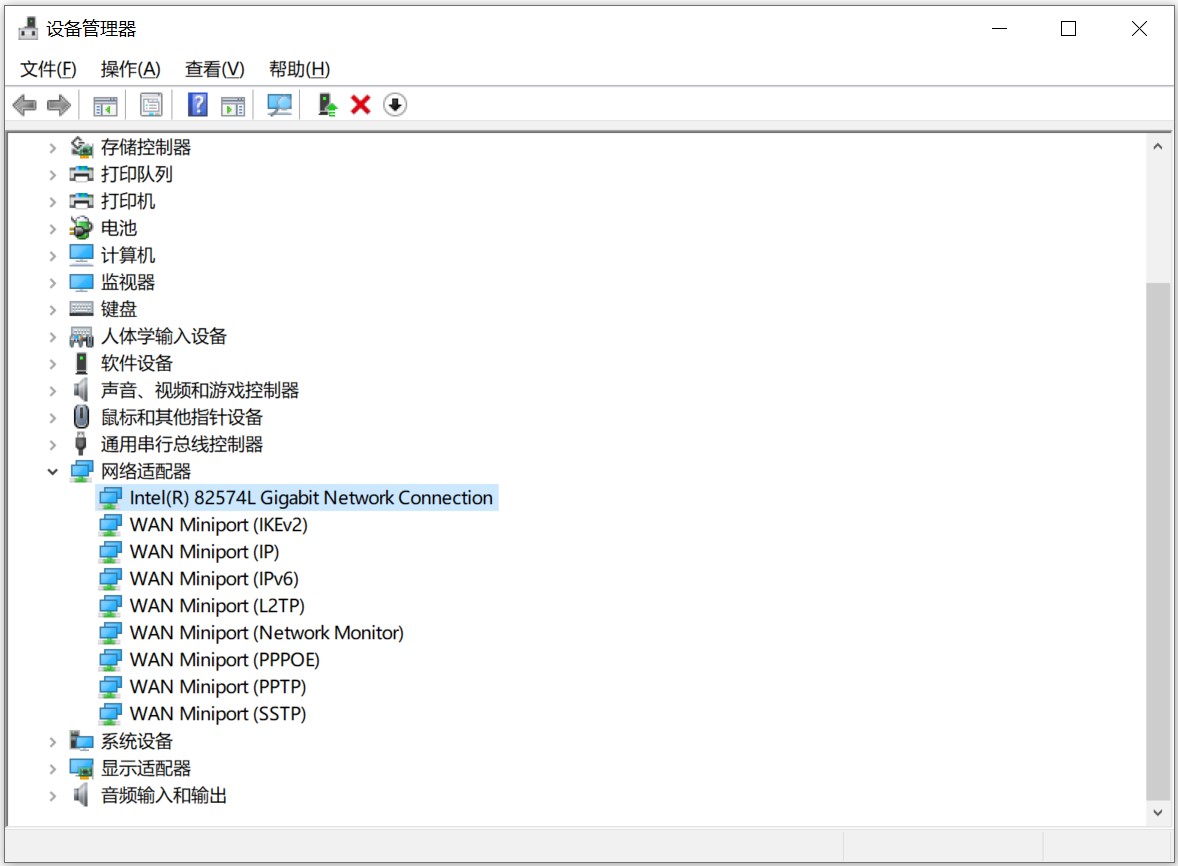Screen dimensions: 1178x866
Task: Select WAN Miniport (SSTP)
Action: point(218,714)
